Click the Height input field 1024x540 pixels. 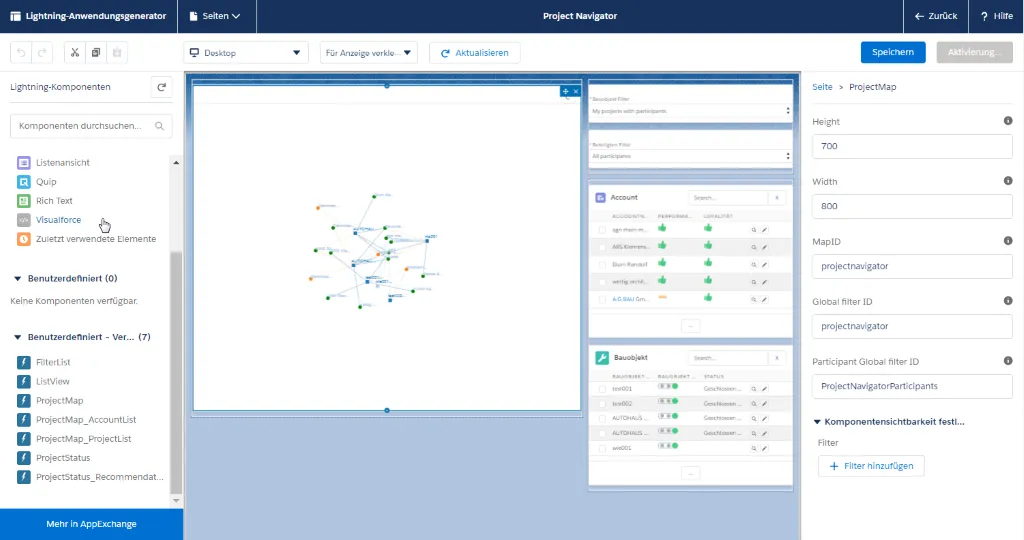coord(912,146)
